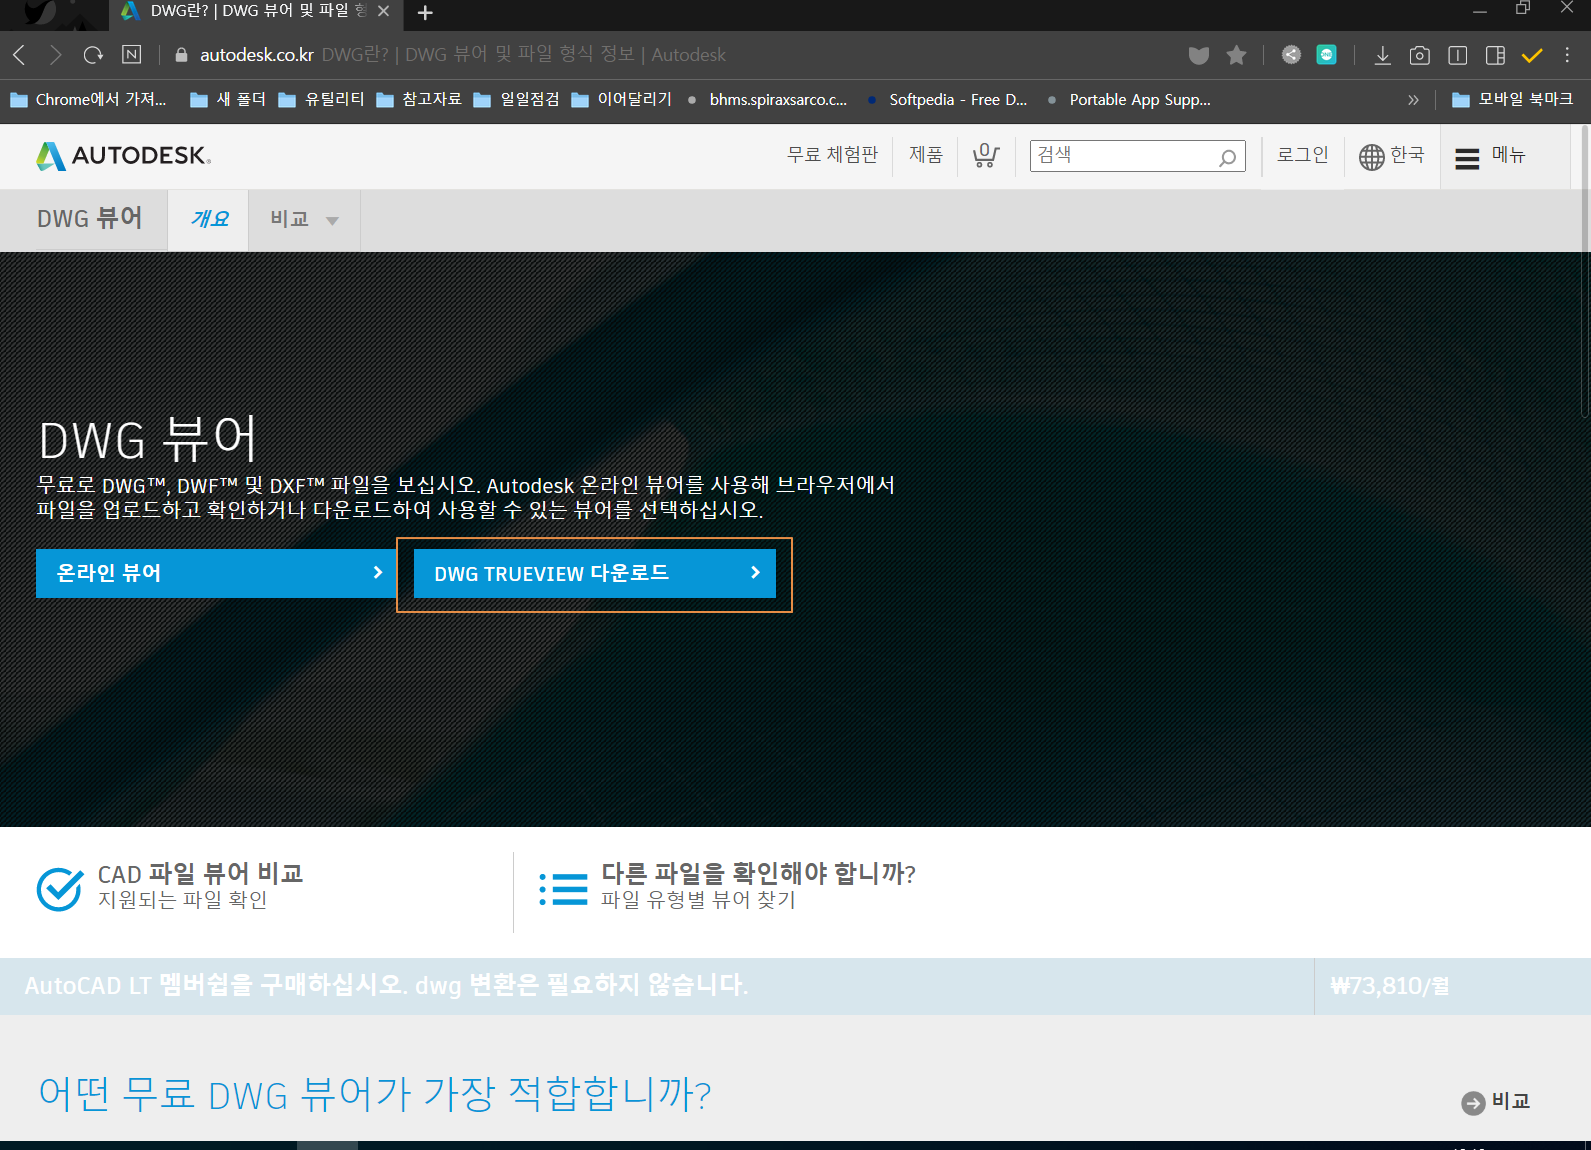The image size is (1591, 1150).
Task: Click the shield icon in address bar
Action: 1199,55
